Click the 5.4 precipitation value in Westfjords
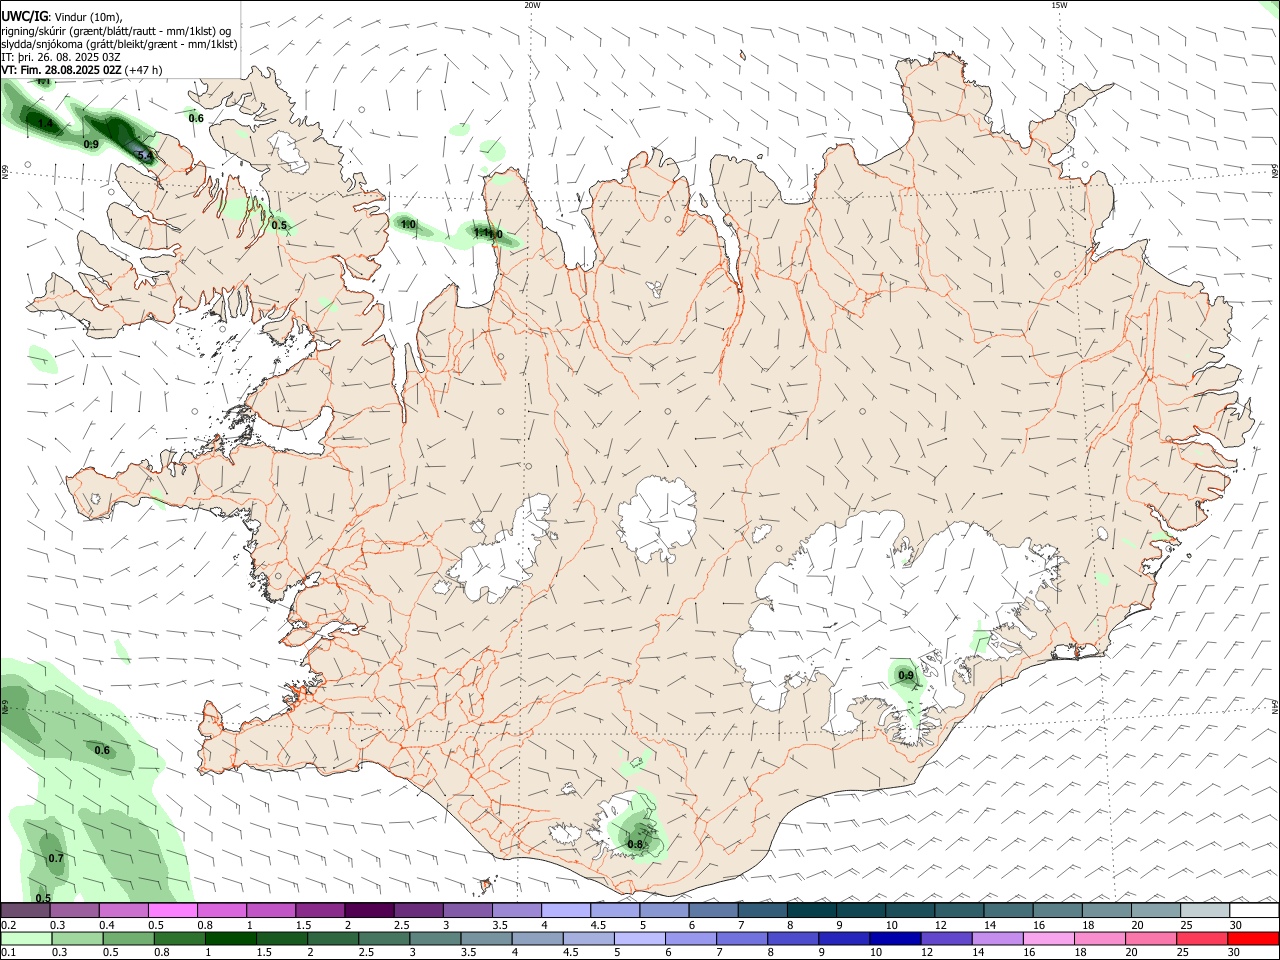 (x=145, y=156)
